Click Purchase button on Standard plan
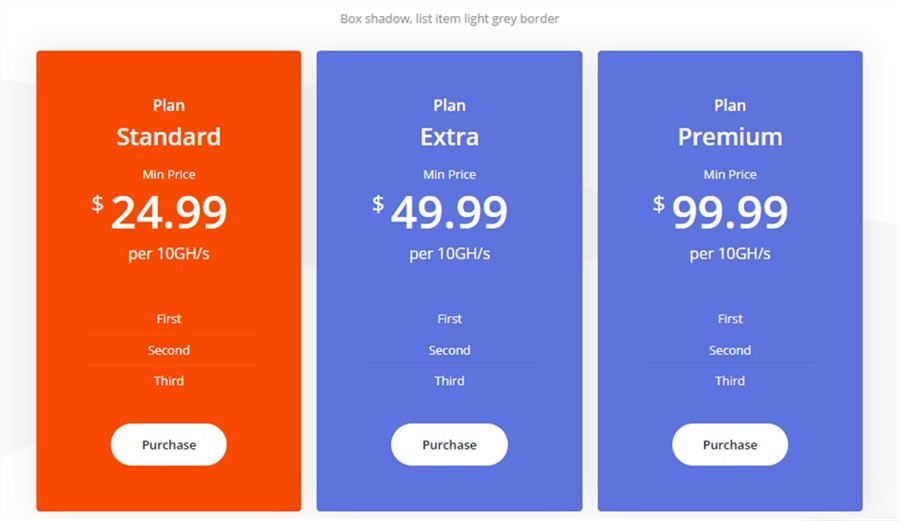900x521 pixels. 169,445
